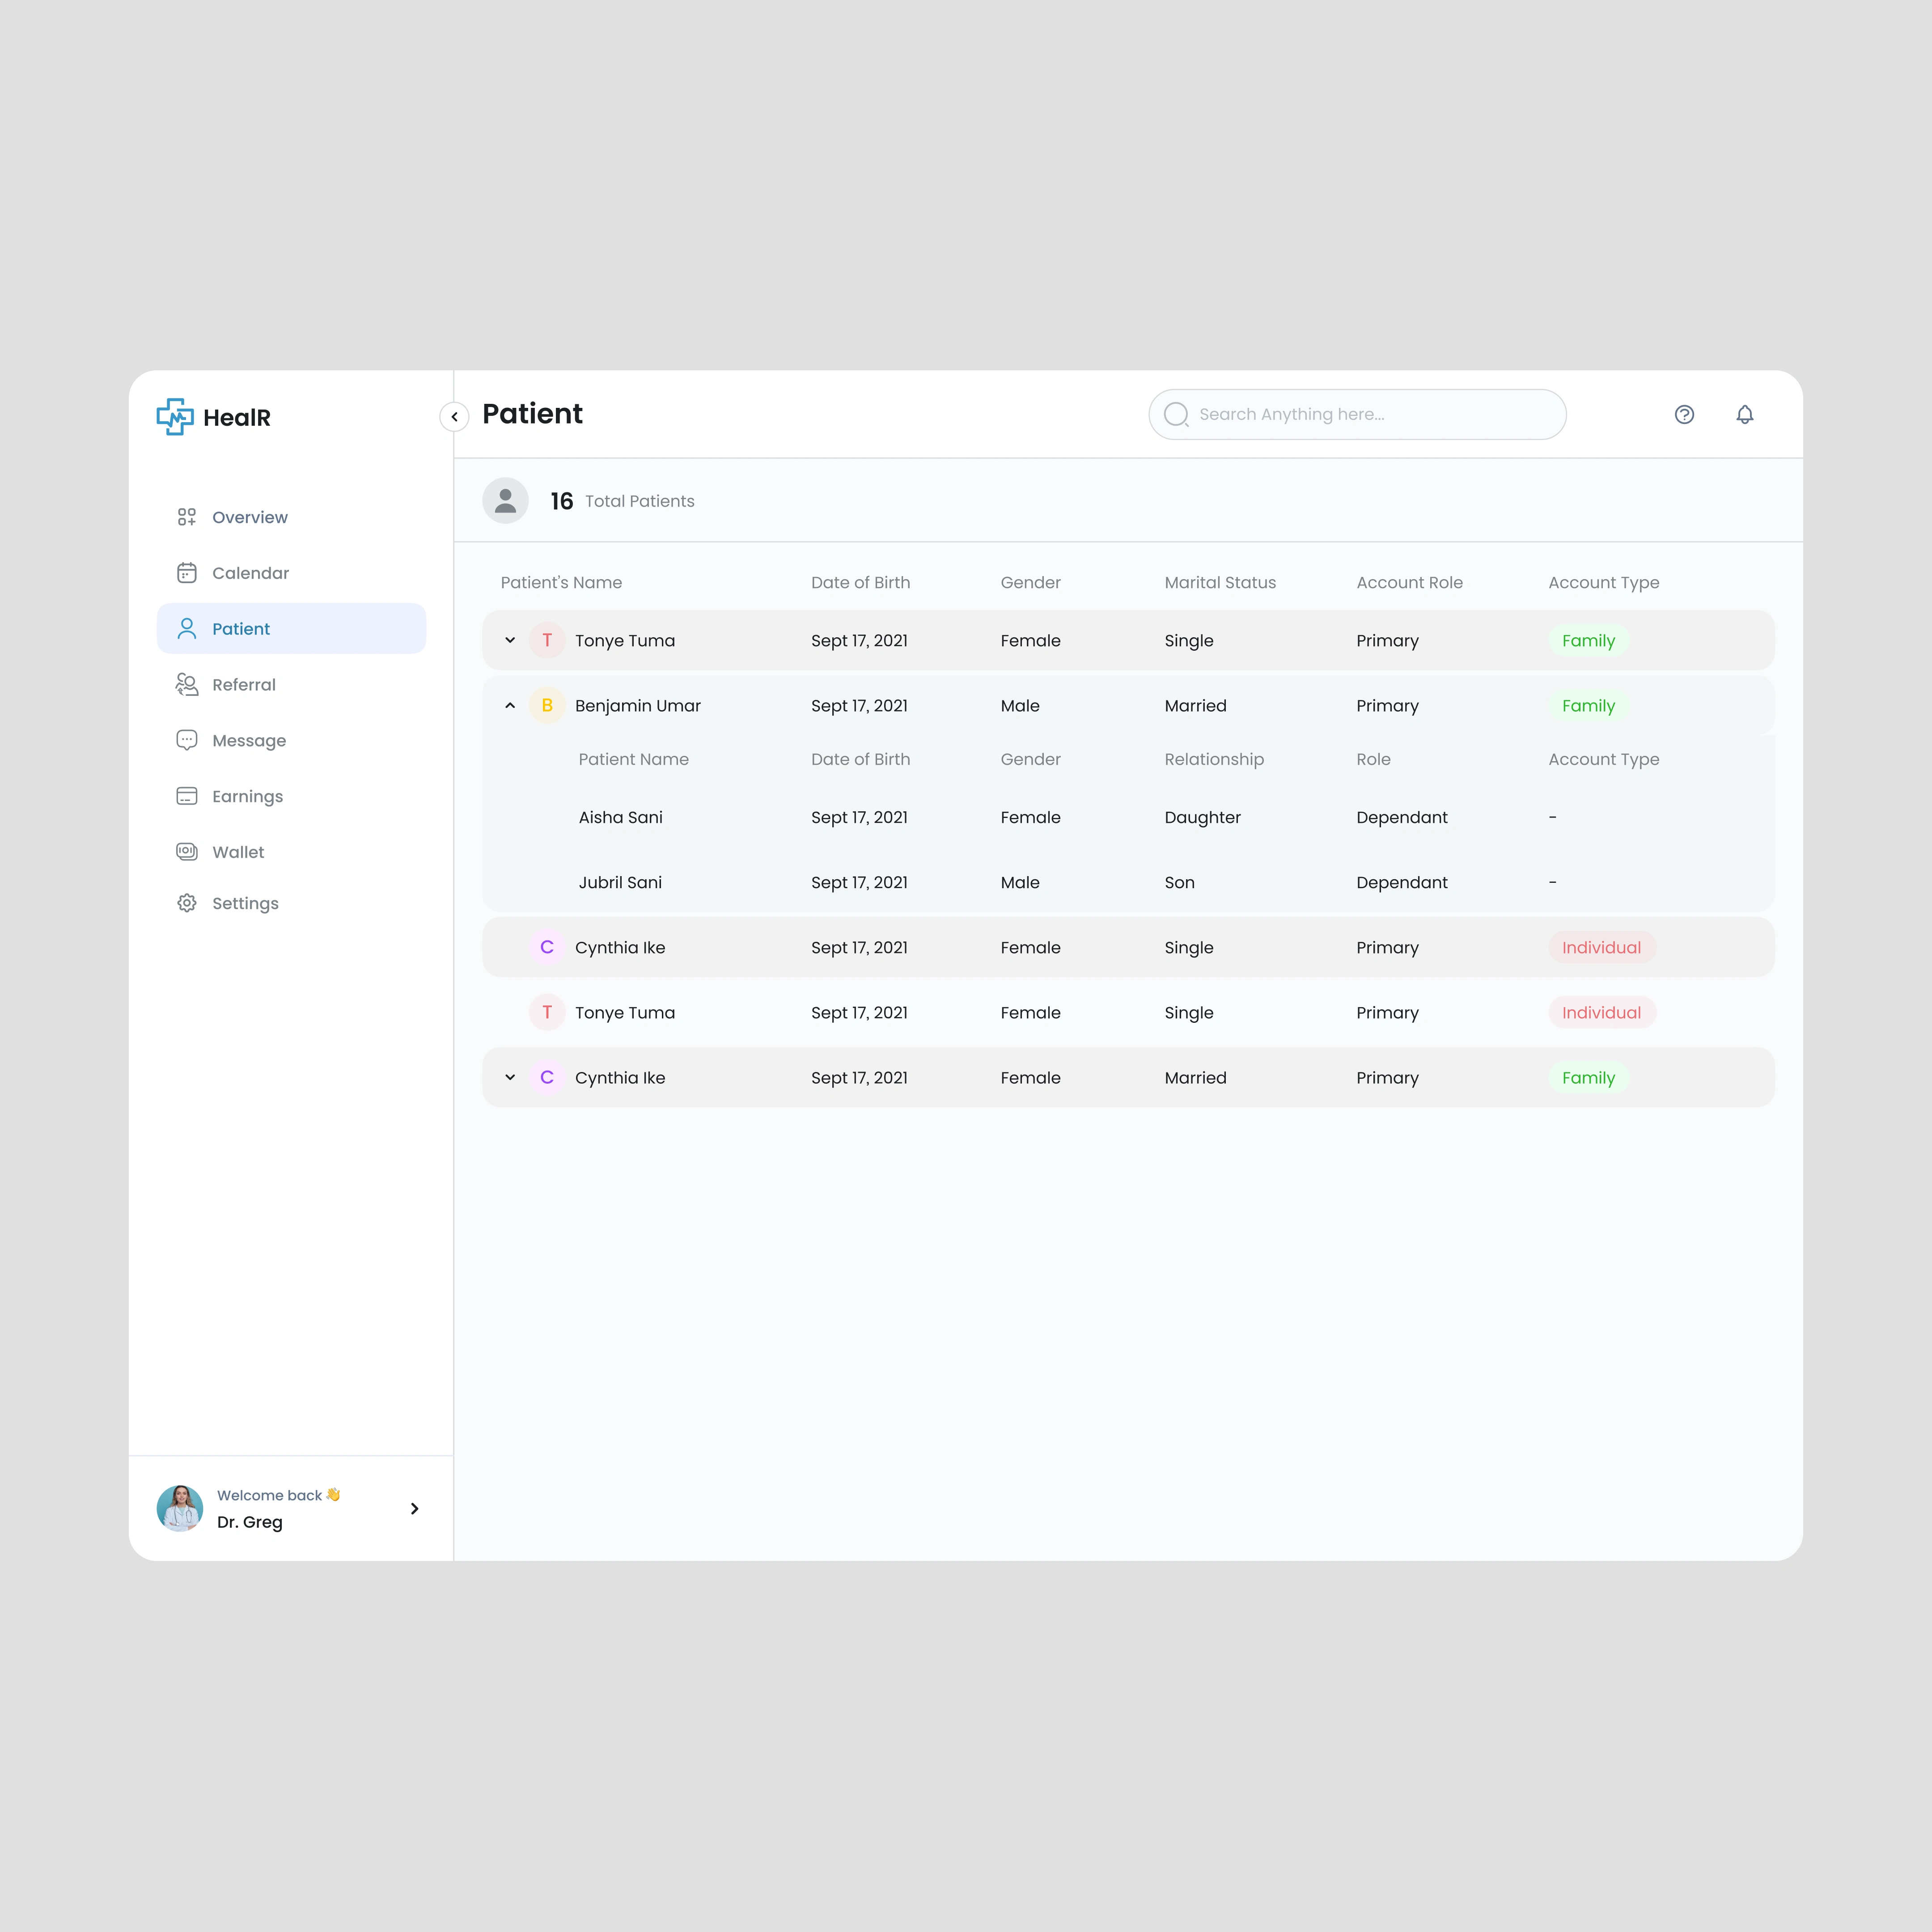
Task: Open the Earnings menu item
Action: pyautogui.click(x=247, y=796)
